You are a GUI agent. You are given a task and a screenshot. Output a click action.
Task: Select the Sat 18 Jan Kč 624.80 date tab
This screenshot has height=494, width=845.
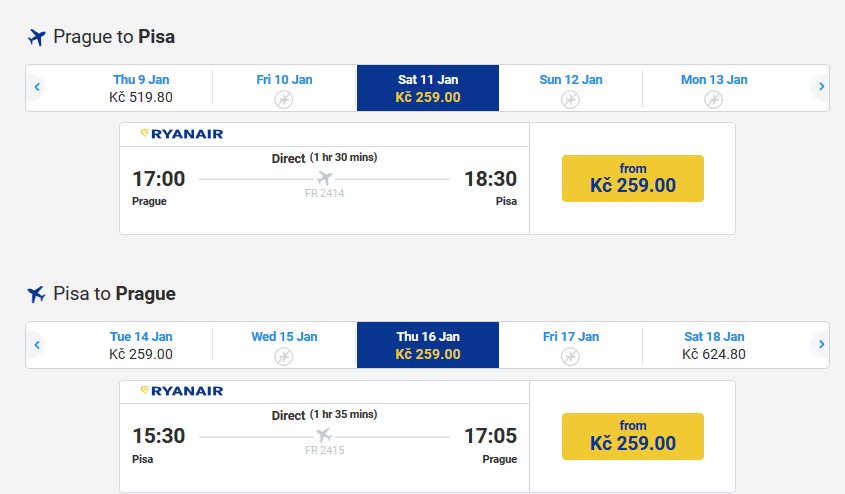tap(714, 345)
